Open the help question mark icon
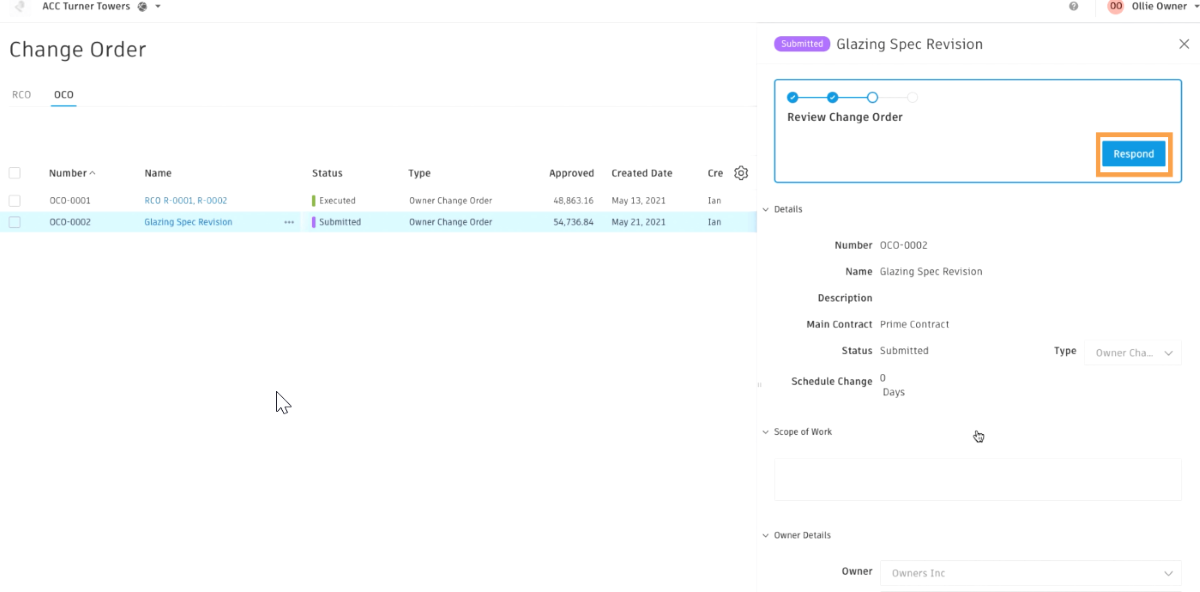The width and height of the screenshot is (1200, 592). (x=1074, y=6)
